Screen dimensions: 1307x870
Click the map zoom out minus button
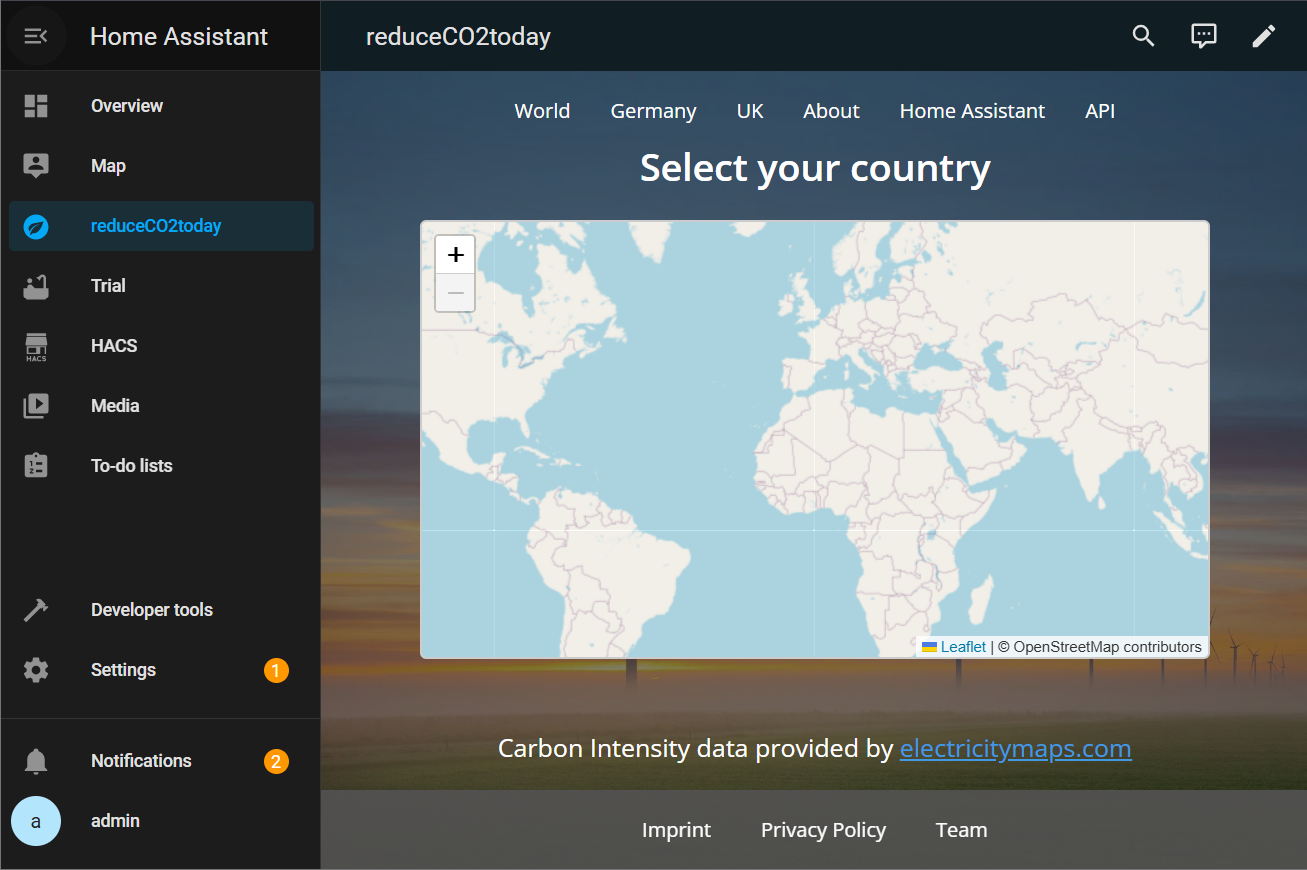coord(456,293)
